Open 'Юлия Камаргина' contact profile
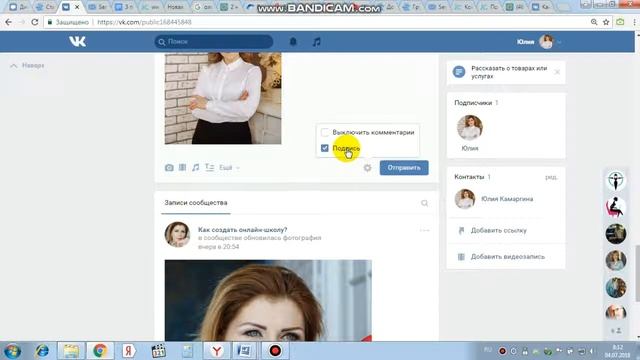Viewport: 640px width, 360px height. click(507, 199)
